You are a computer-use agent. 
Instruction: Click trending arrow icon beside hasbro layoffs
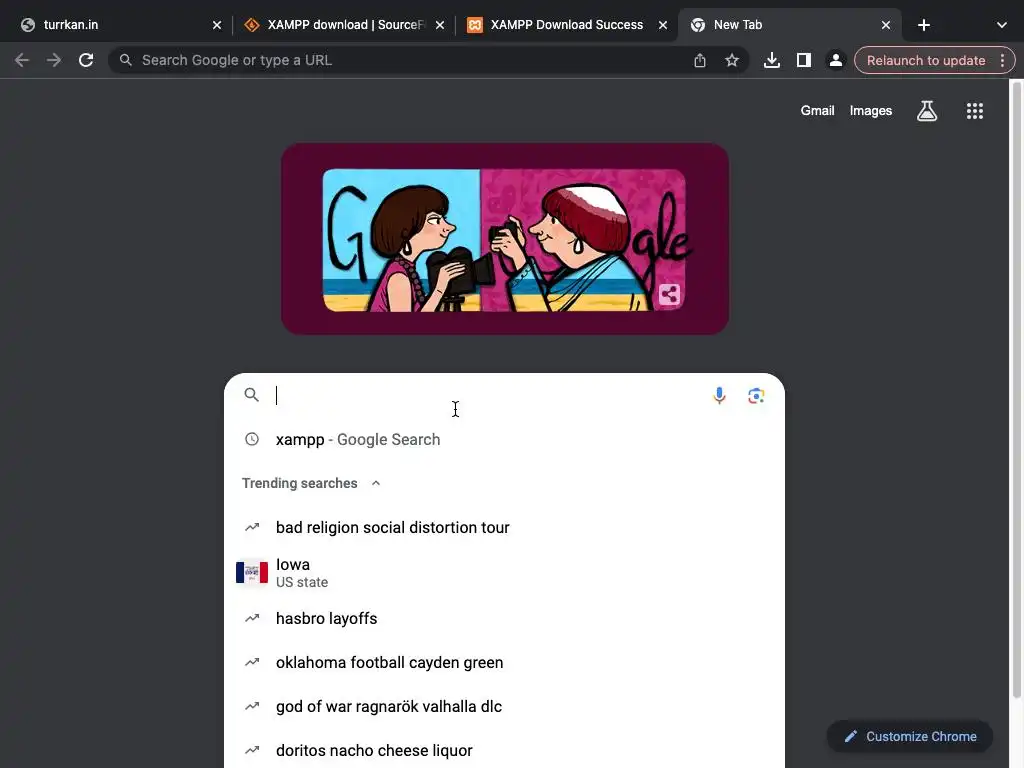251,618
